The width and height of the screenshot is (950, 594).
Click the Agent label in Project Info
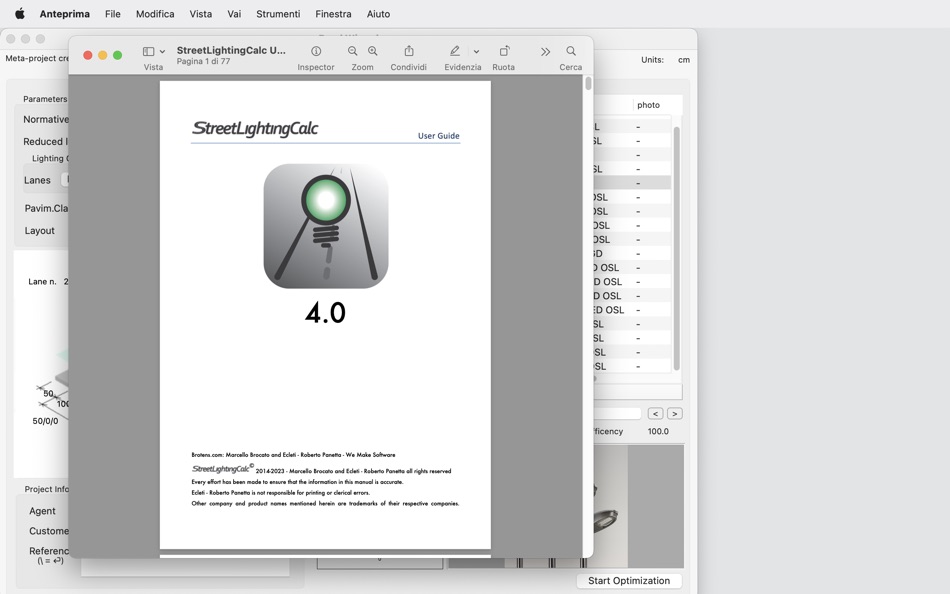[42, 511]
